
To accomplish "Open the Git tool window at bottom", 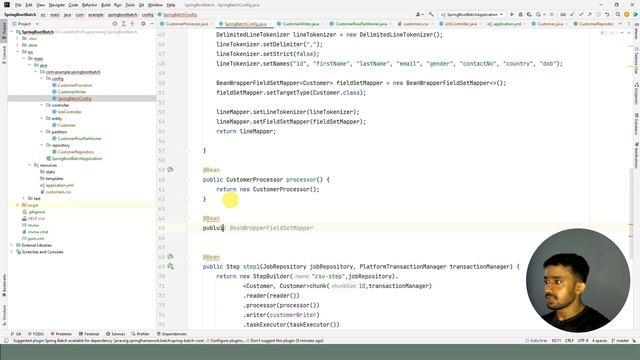I will [x=16, y=334].
